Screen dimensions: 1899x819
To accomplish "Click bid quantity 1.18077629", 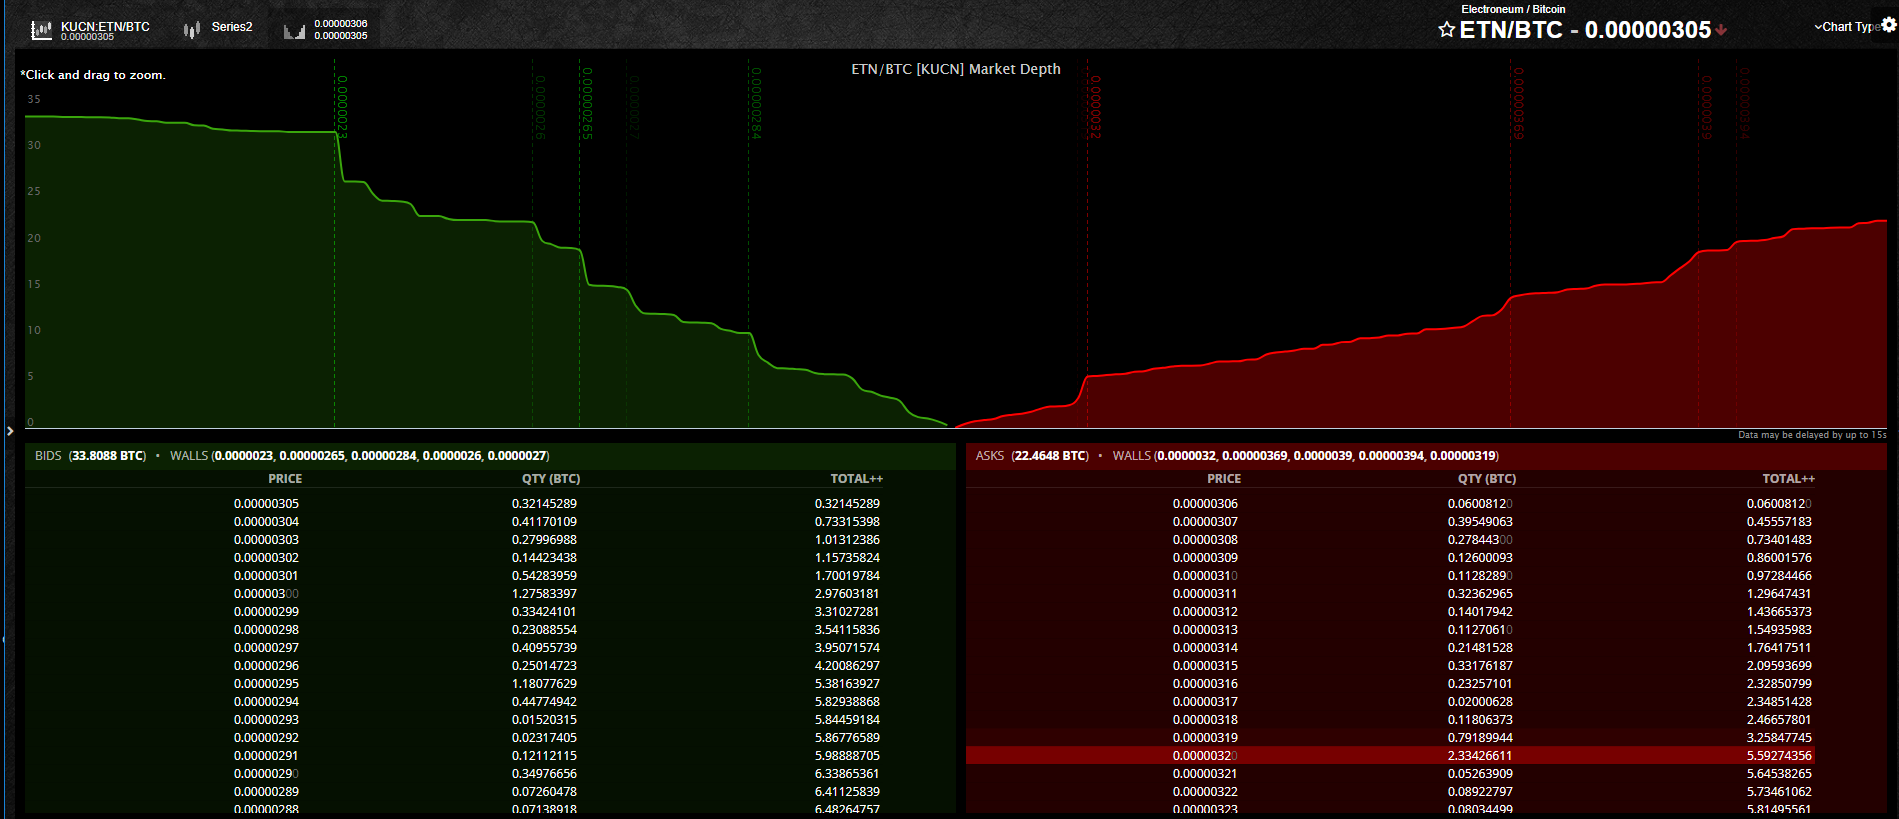I will (544, 684).
